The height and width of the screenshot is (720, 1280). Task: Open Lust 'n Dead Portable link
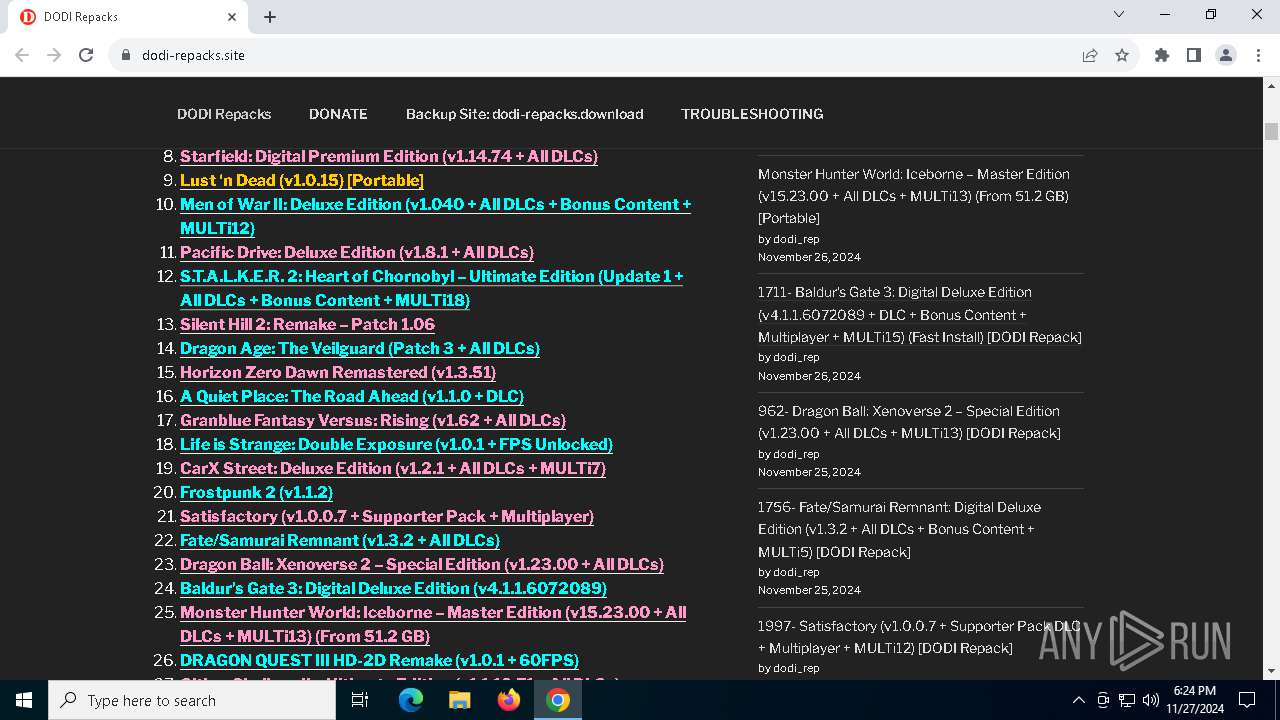(302, 180)
